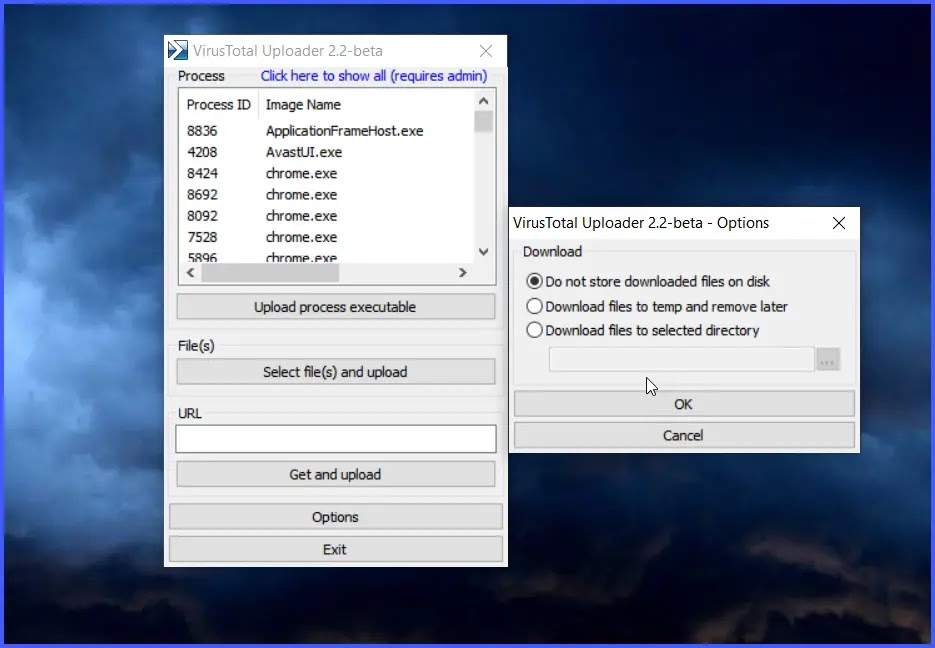The height and width of the screenshot is (648, 935).
Task: Select the AvastUI.exe process row
Action: click(x=327, y=153)
